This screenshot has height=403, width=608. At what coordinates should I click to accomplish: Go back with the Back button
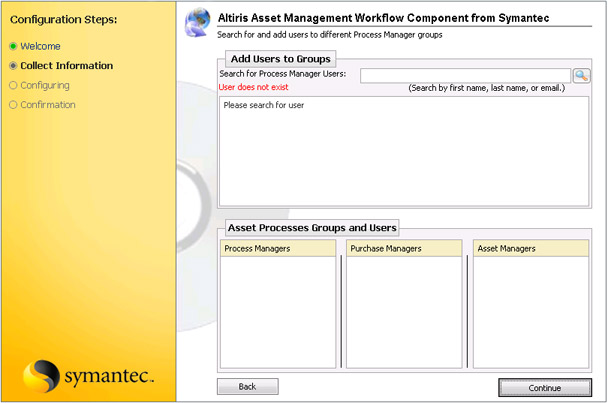[x=247, y=386]
